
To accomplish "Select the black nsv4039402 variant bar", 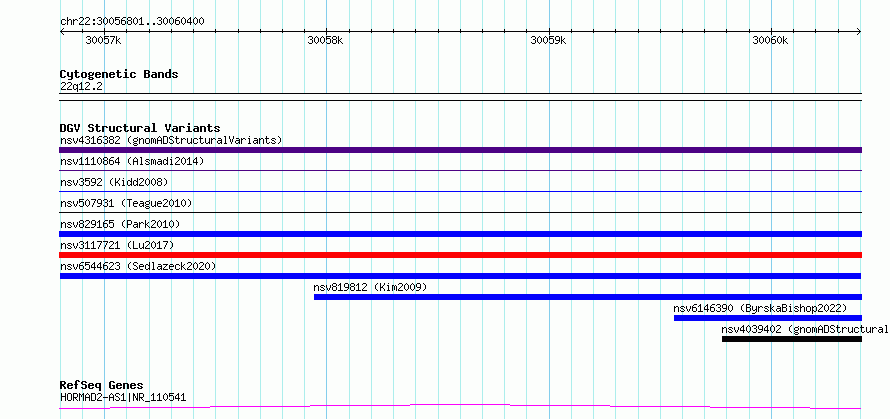I will (x=792, y=339).
